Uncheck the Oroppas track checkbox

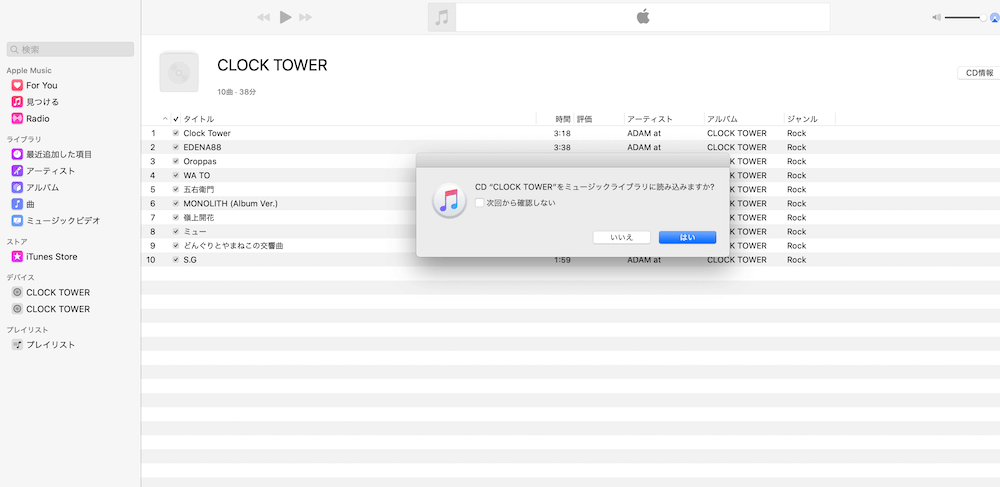176,161
